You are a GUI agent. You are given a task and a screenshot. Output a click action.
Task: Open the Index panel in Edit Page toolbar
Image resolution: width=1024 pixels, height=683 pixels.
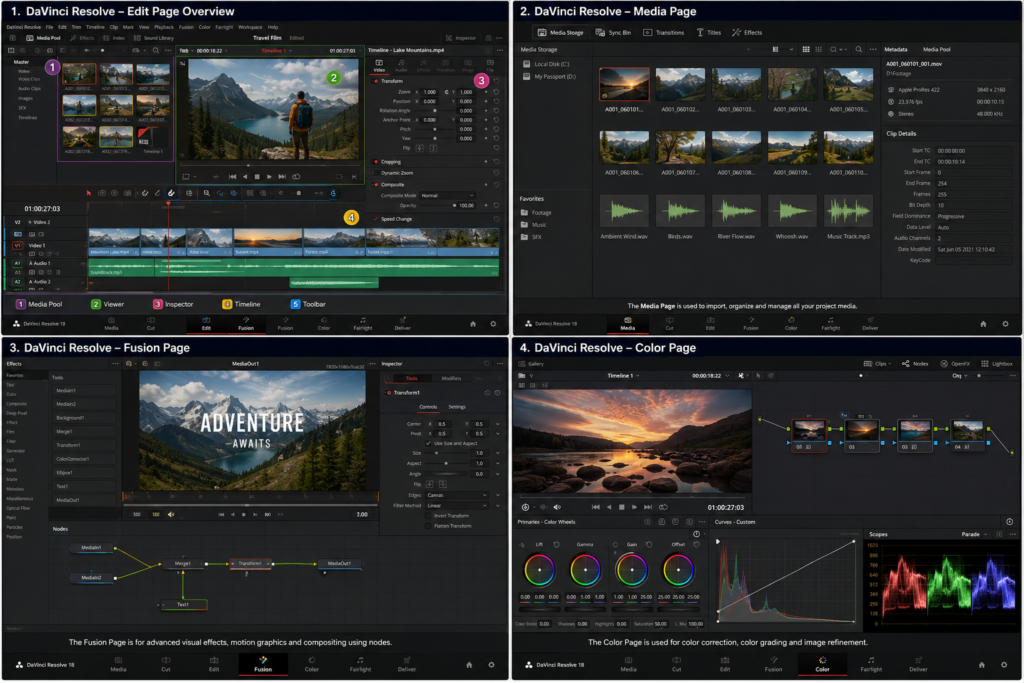114,38
